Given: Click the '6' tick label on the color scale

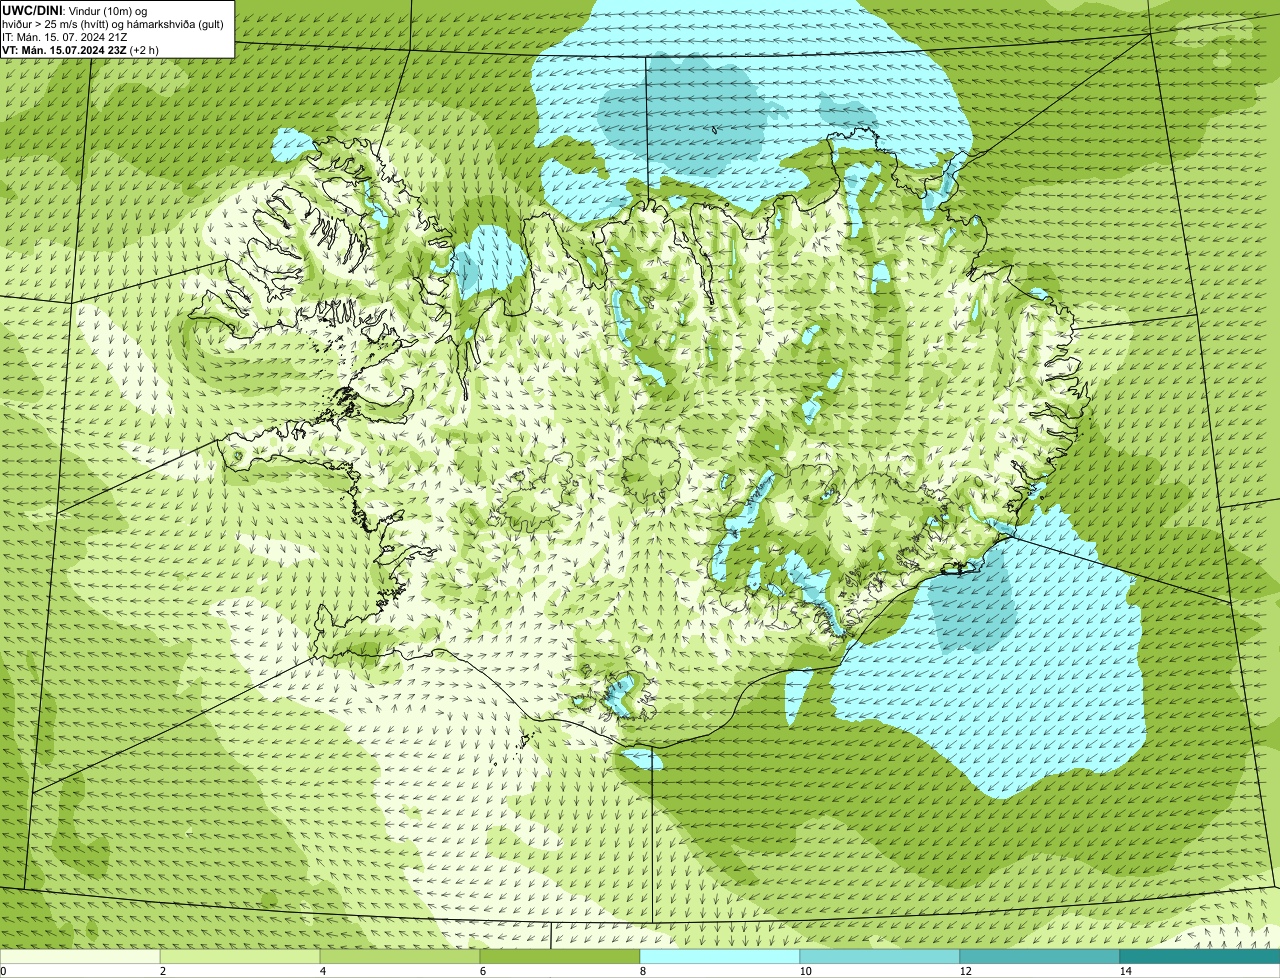Looking at the screenshot, I should pos(482,971).
